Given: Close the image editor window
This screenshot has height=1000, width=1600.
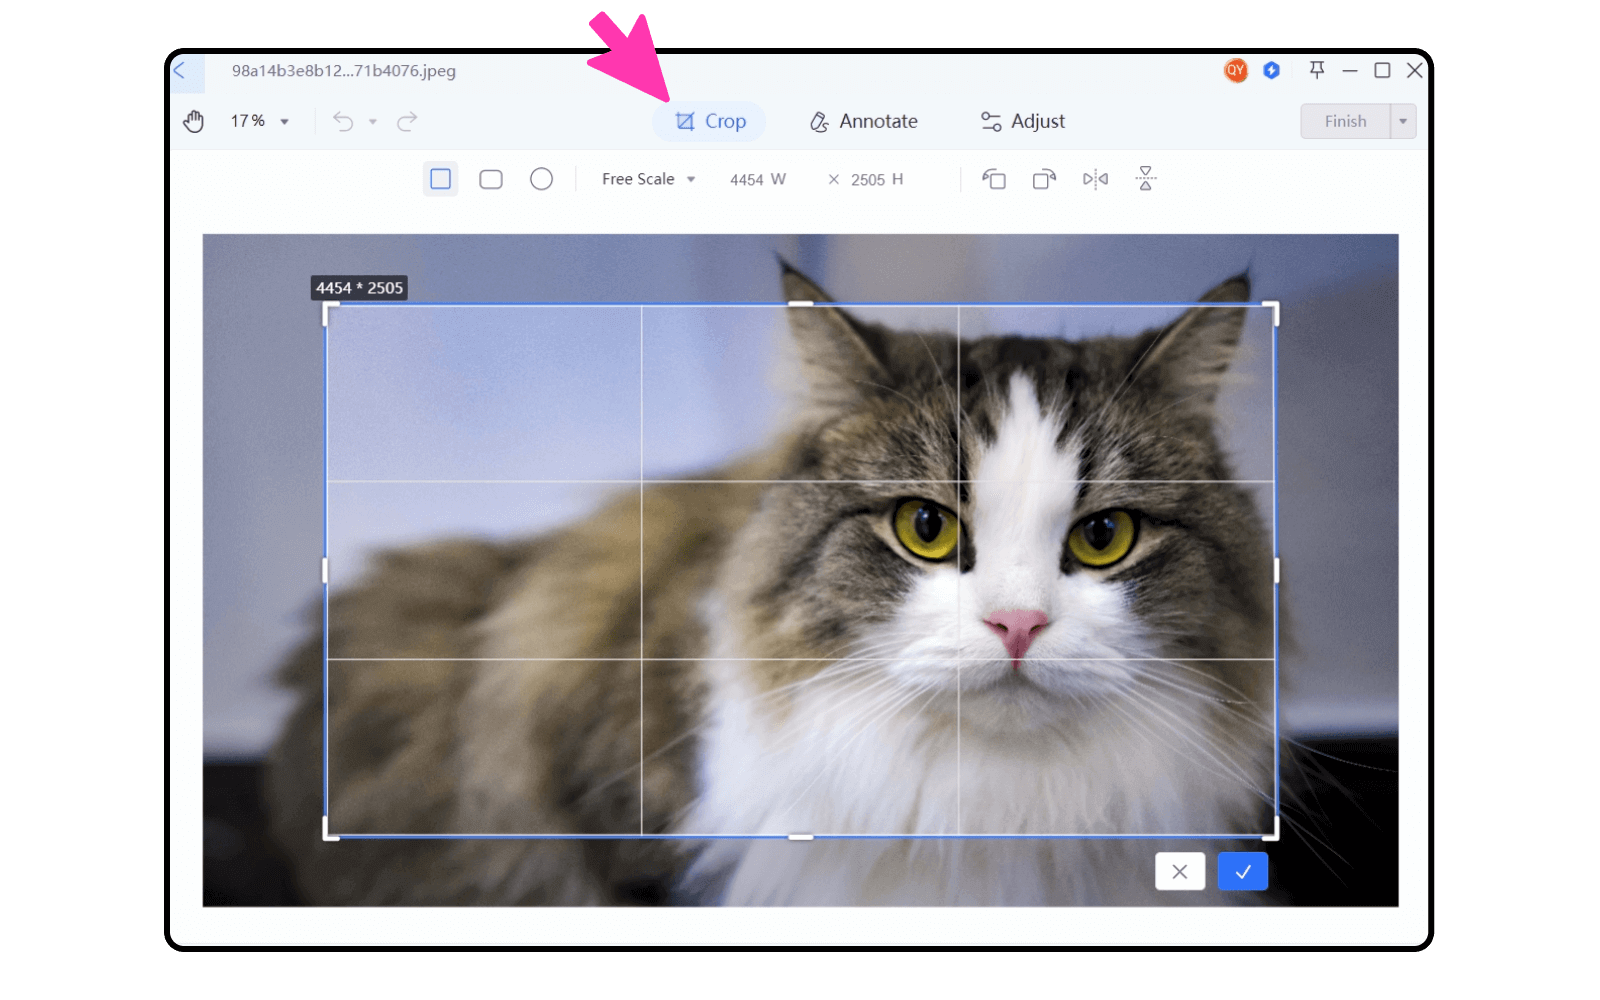Looking at the screenshot, I should pyautogui.click(x=1415, y=70).
